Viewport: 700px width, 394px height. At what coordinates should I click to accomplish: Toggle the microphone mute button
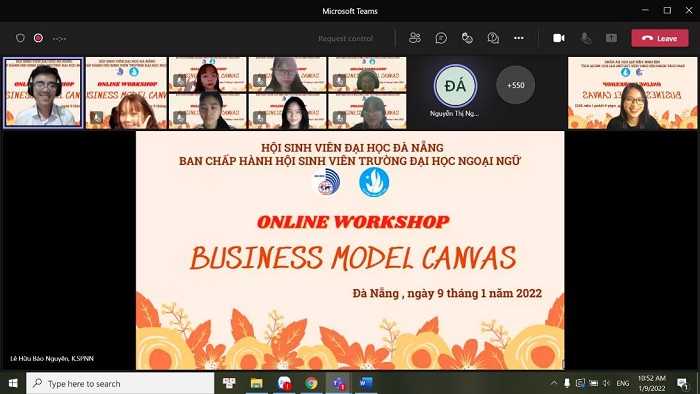(585, 39)
